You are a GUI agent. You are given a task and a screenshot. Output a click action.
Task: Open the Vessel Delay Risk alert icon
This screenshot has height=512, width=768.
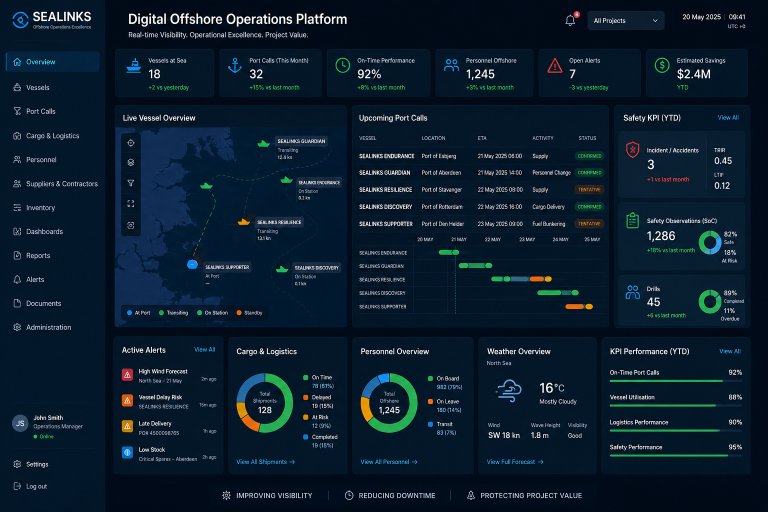(x=127, y=401)
